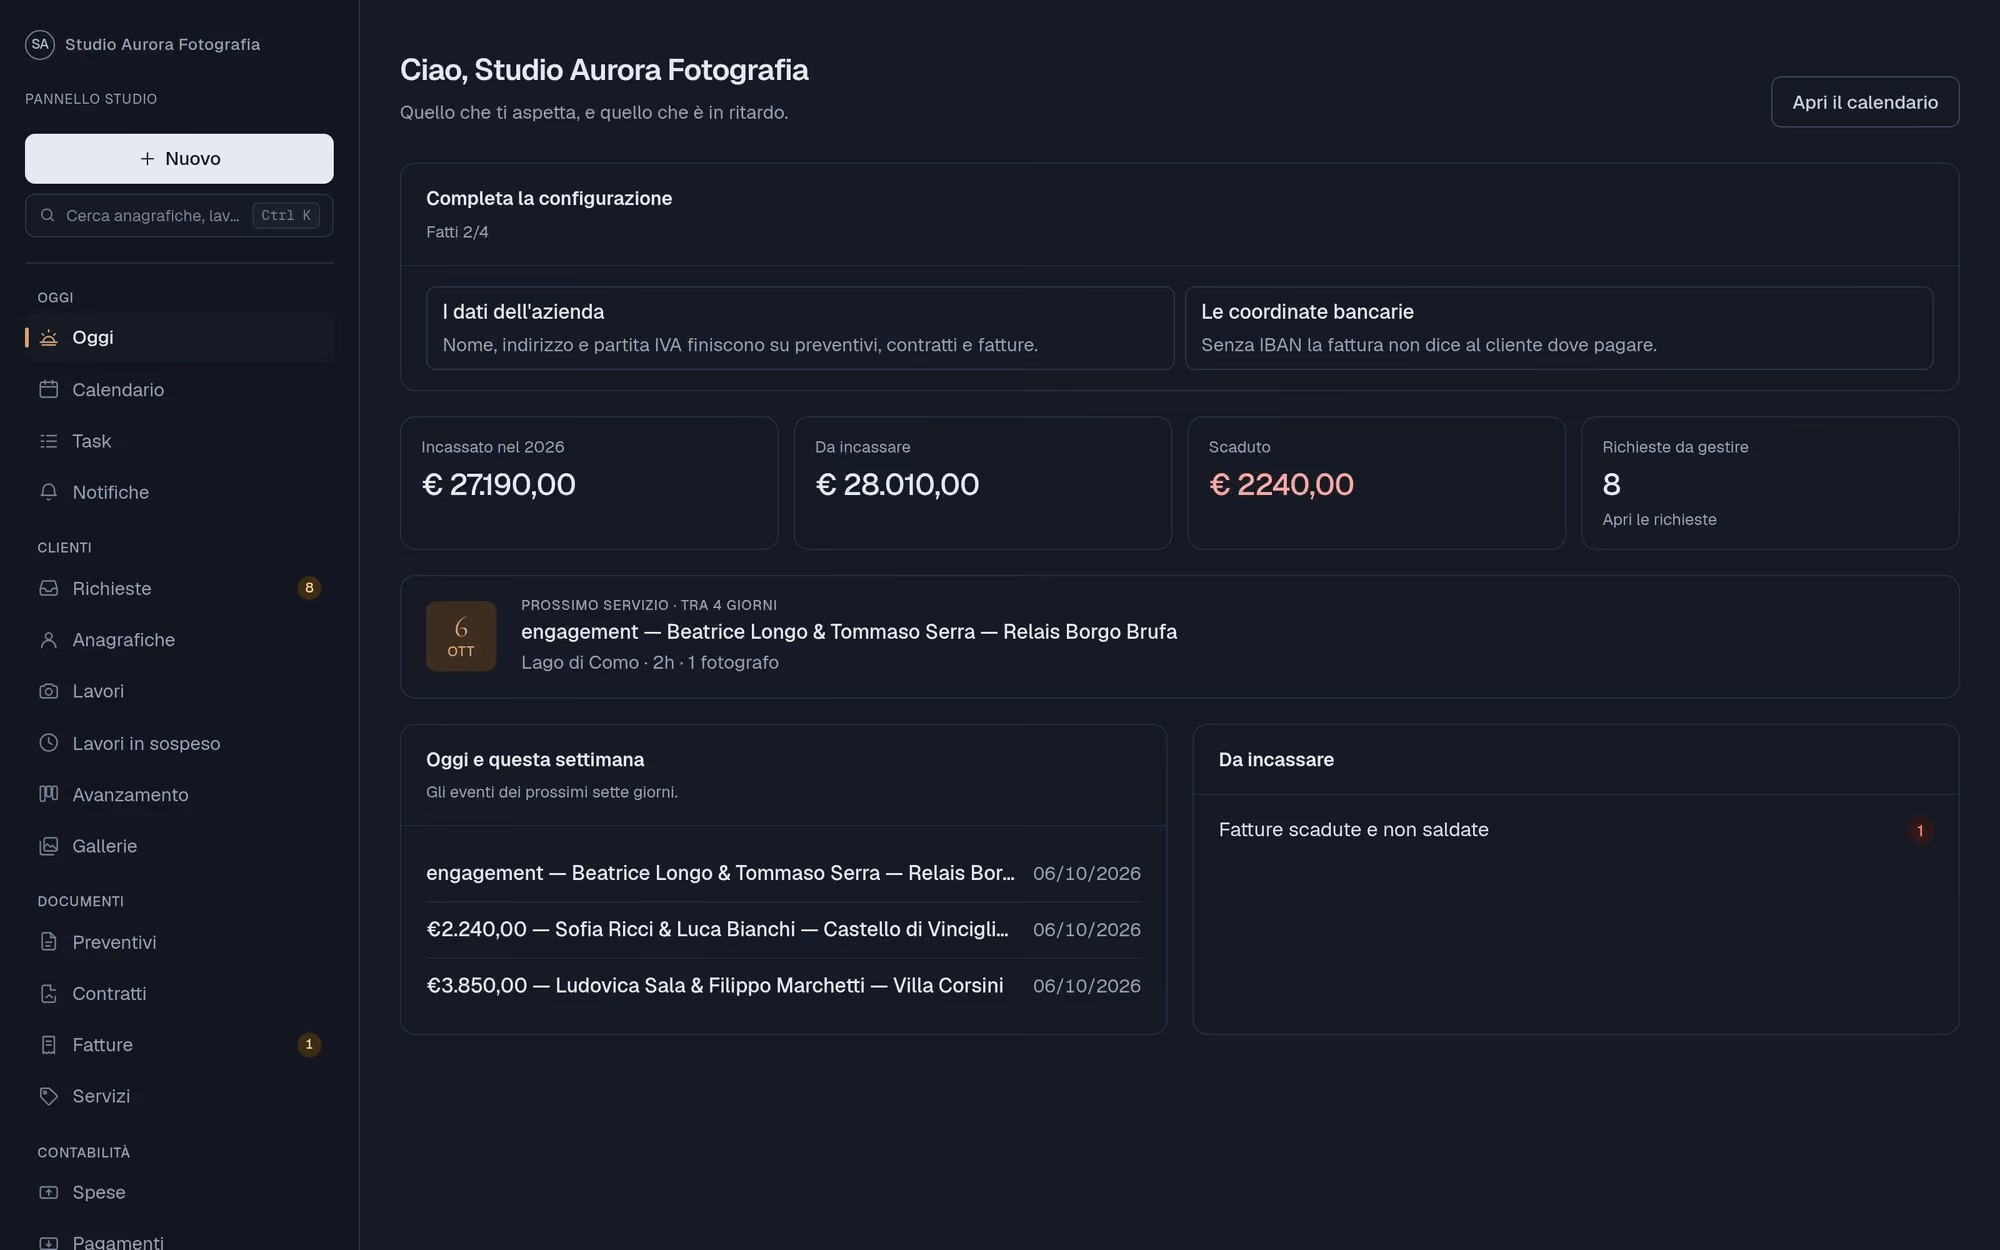2000x1250 pixels.
Task: Click the Notifiche bell icon
Action: [x=48, y=492]
